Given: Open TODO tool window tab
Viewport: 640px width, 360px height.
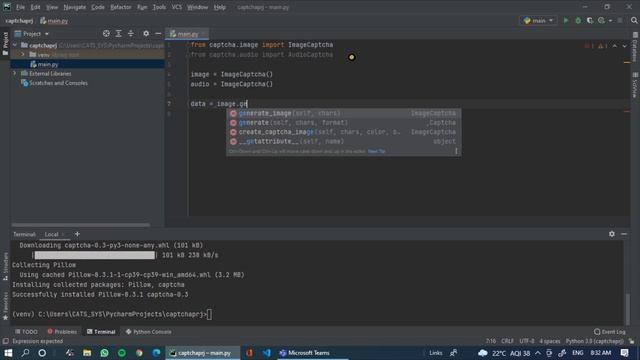Looking at the screenshot, I should click(27, 332).
